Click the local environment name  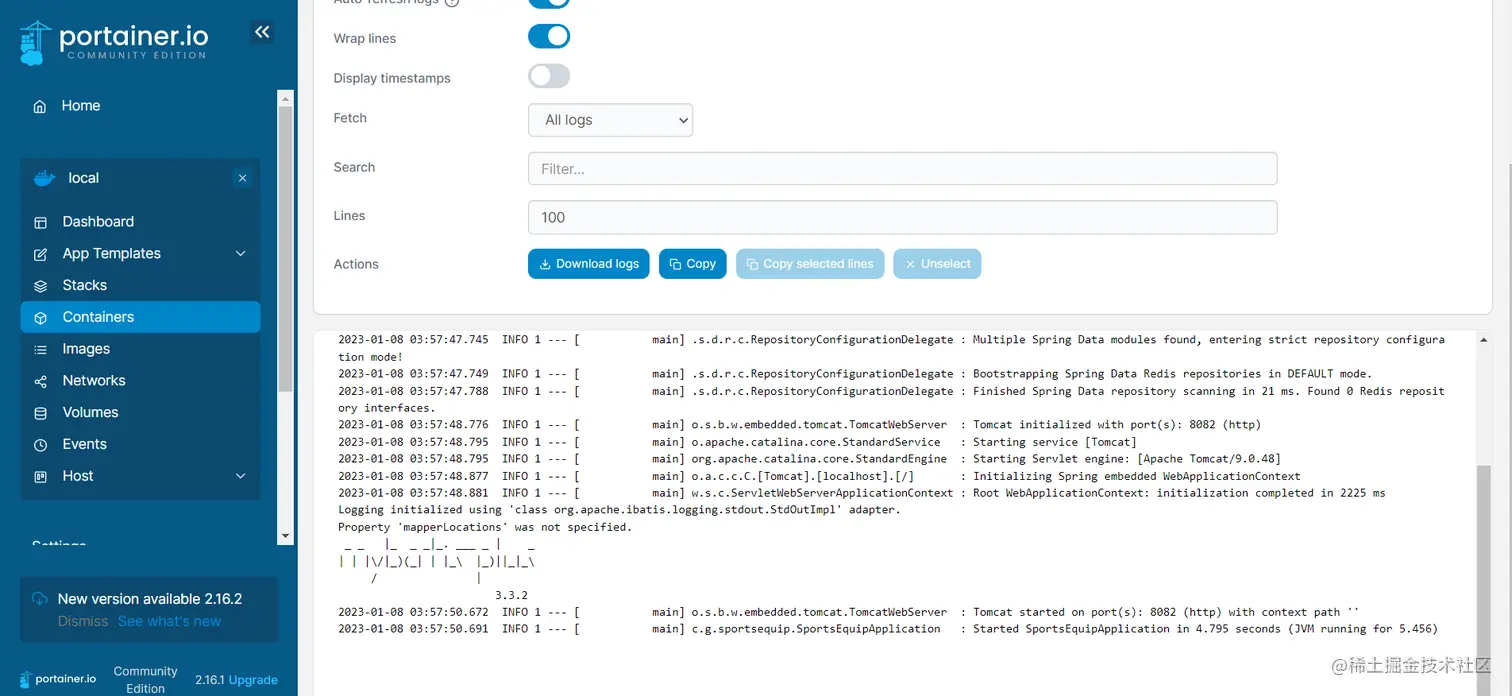pos(84,178)
